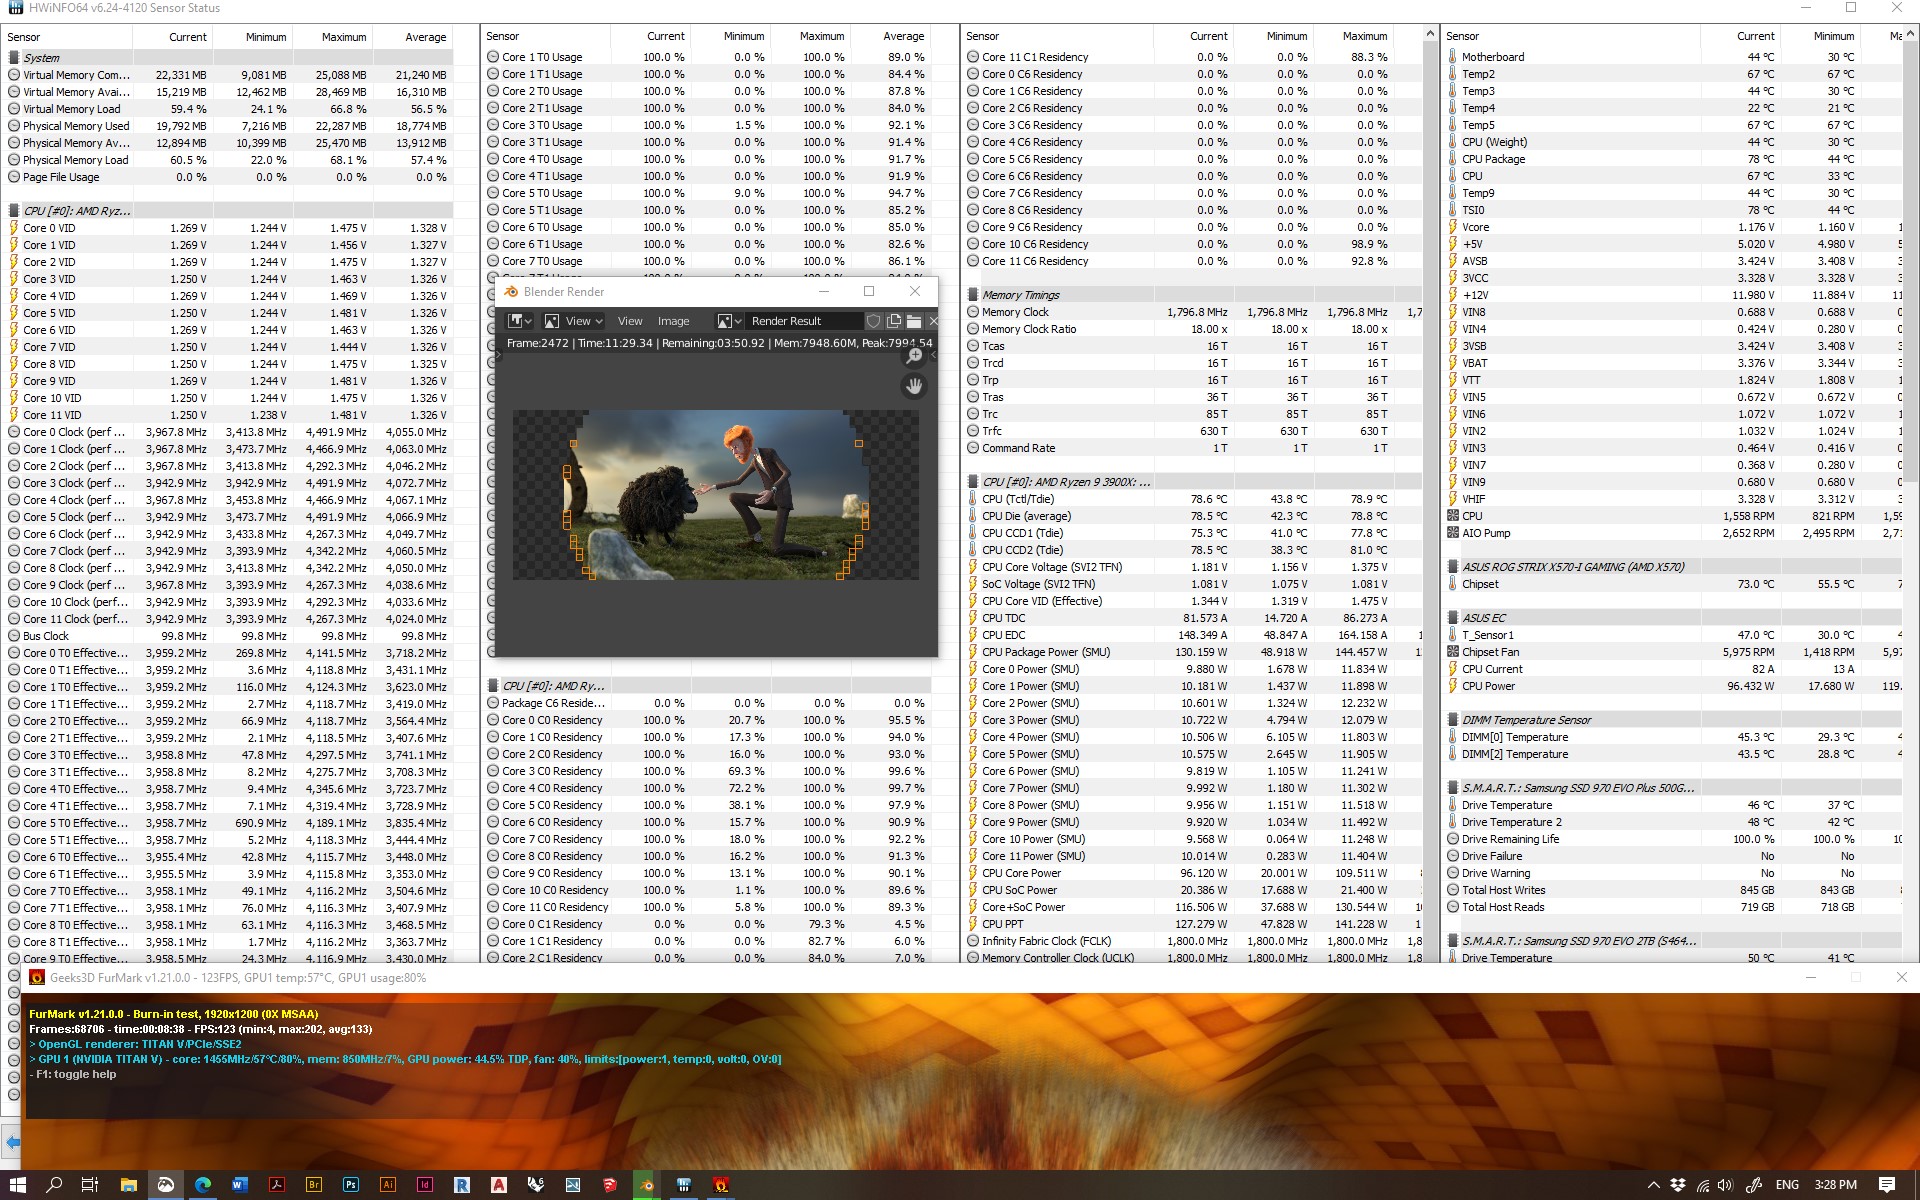
Task: Click the FurMark icon in the taskbar
Action: [721, 1185]
